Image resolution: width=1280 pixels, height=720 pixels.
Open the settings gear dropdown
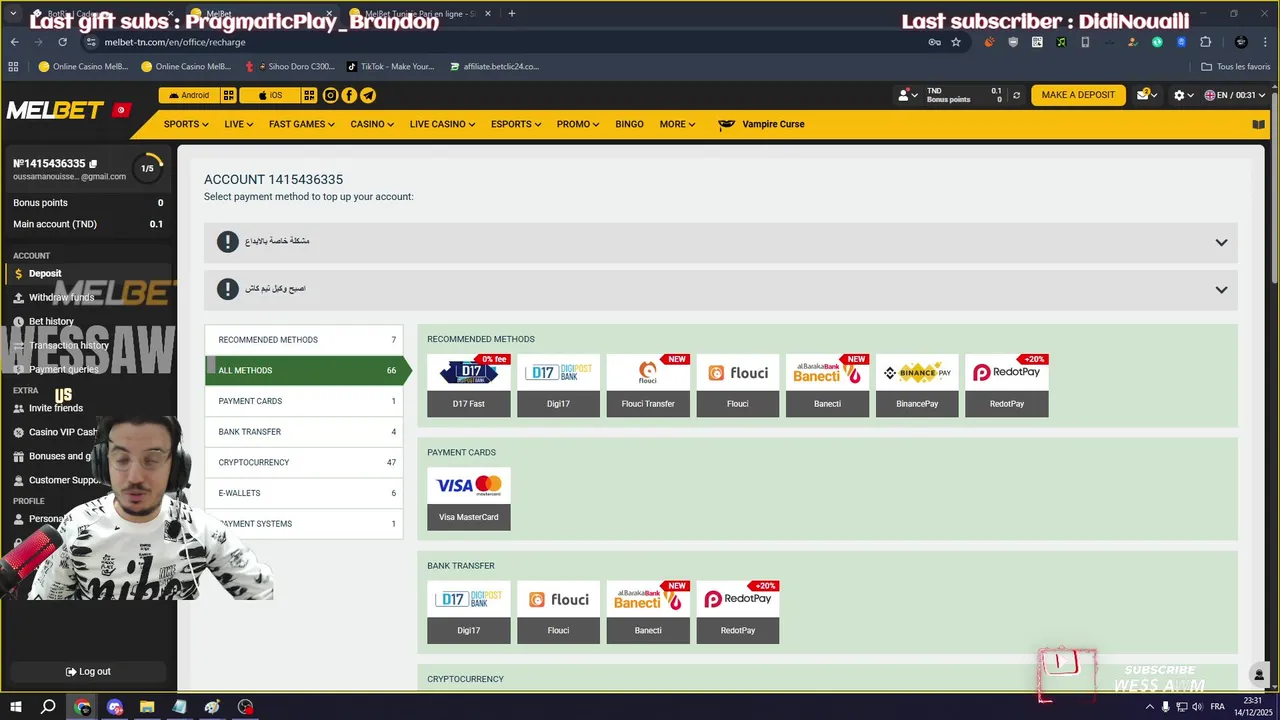click(1184, 95)
